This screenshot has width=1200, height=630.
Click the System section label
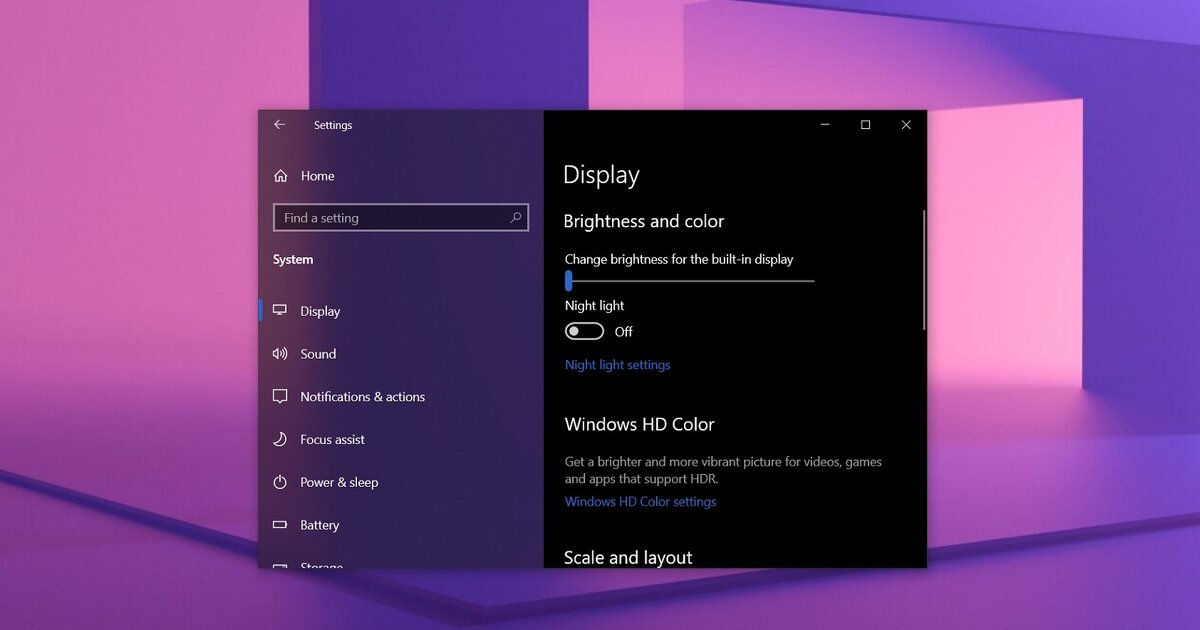(x=293, y=260)
